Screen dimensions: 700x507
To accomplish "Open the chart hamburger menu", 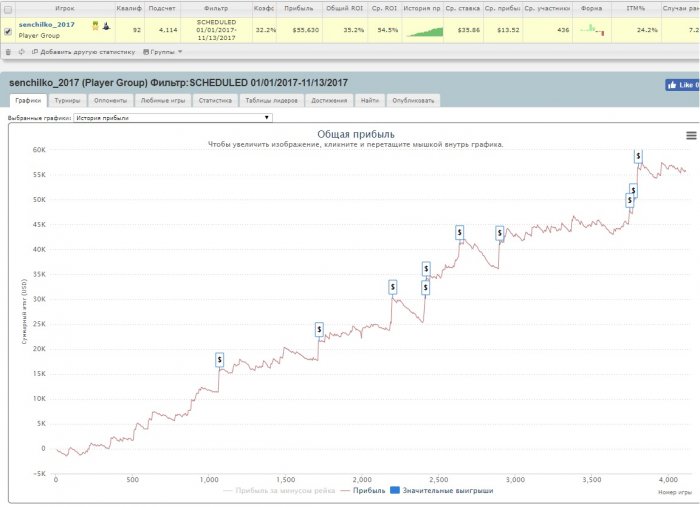I will pyautogui.click(x=691, y=135).
